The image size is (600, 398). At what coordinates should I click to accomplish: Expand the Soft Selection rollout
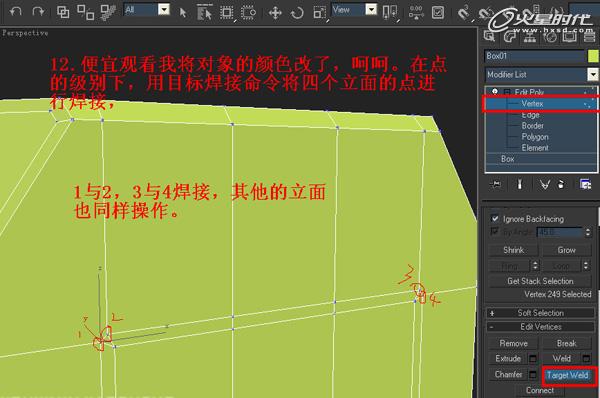click(540, 313)
